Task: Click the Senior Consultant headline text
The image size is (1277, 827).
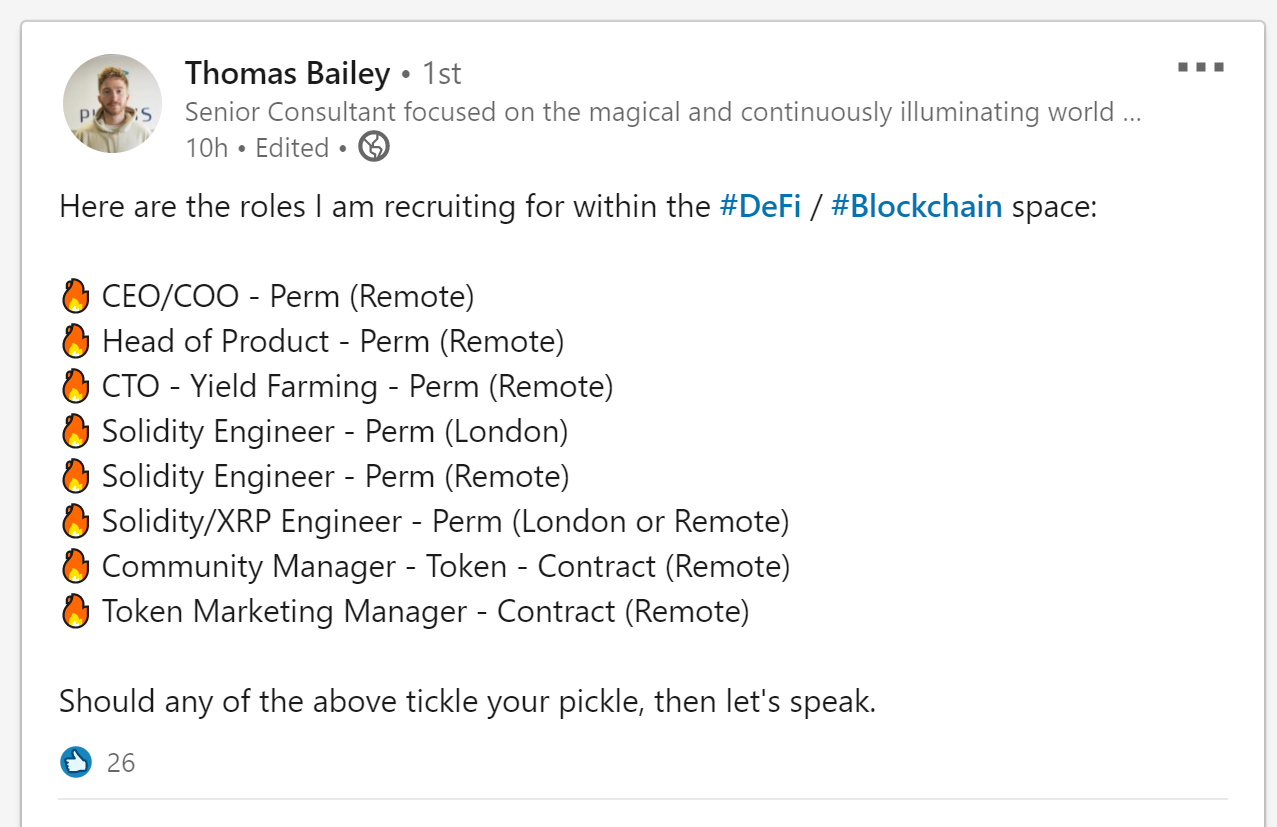Action: (x=663, y=111)
